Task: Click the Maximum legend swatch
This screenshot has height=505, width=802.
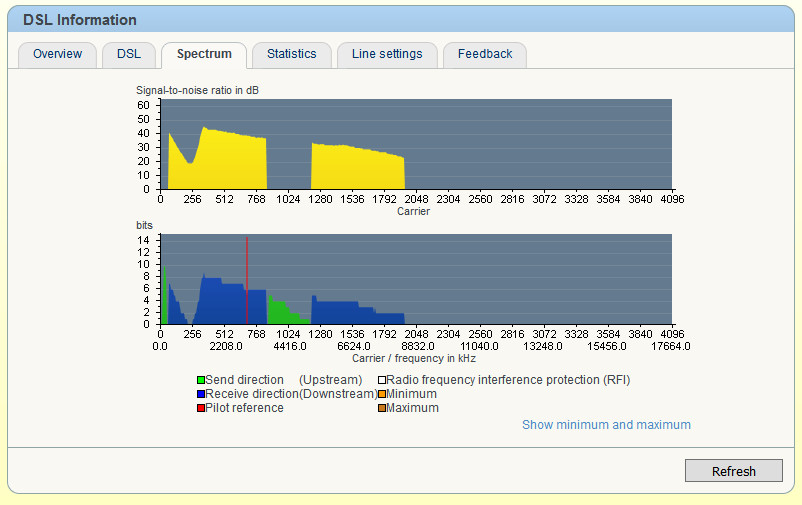Action: click(382, 408)
